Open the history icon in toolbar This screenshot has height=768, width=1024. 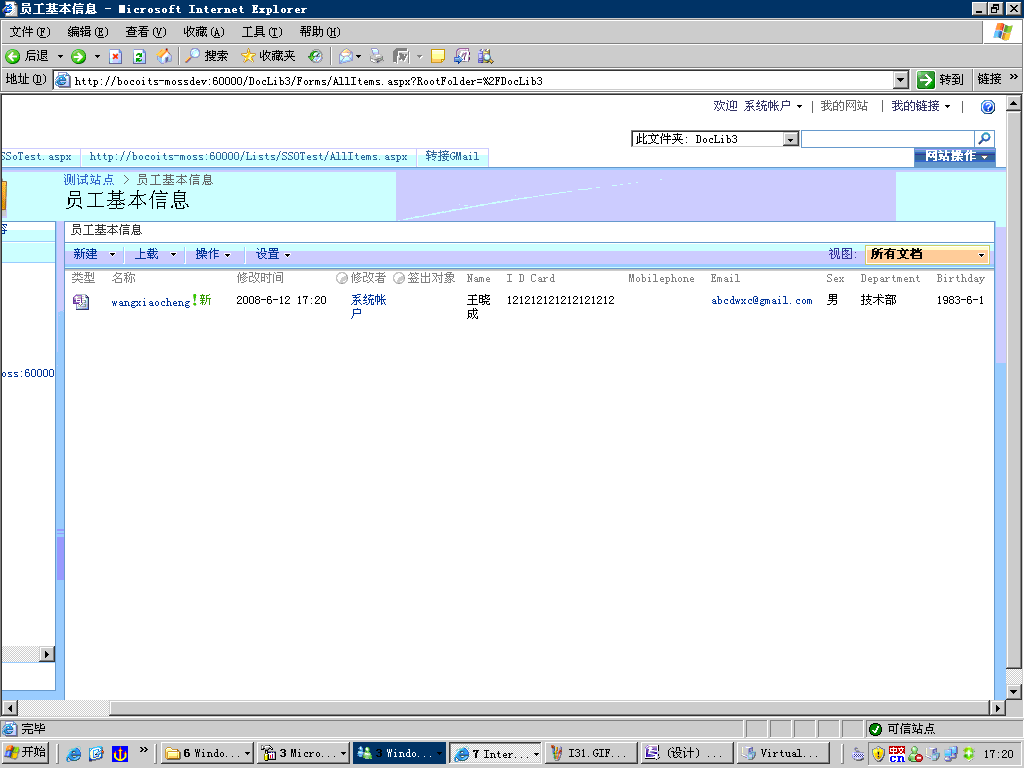point(315,56)
